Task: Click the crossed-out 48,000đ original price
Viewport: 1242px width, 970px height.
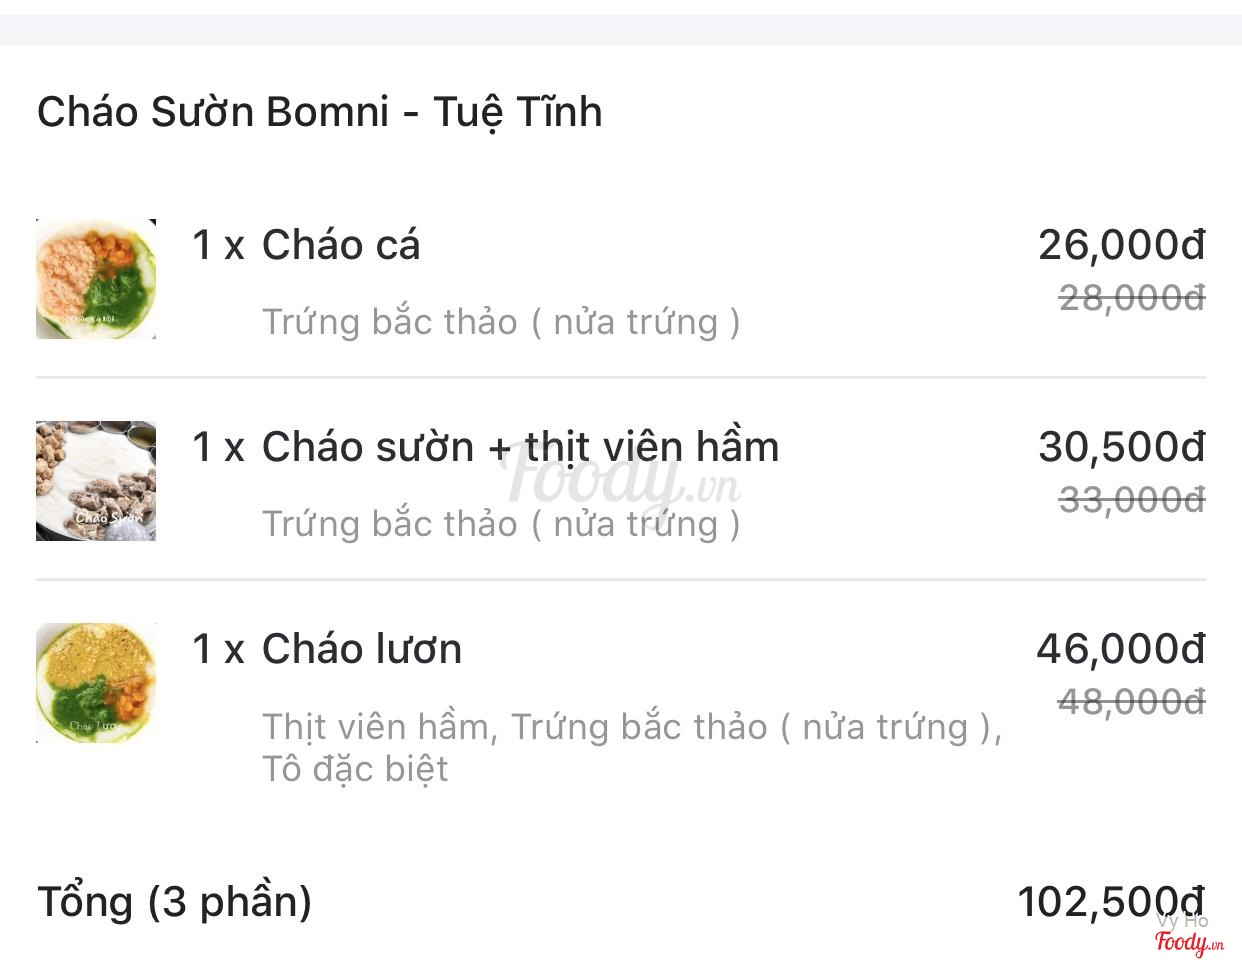Action: tap(1132, 702)
